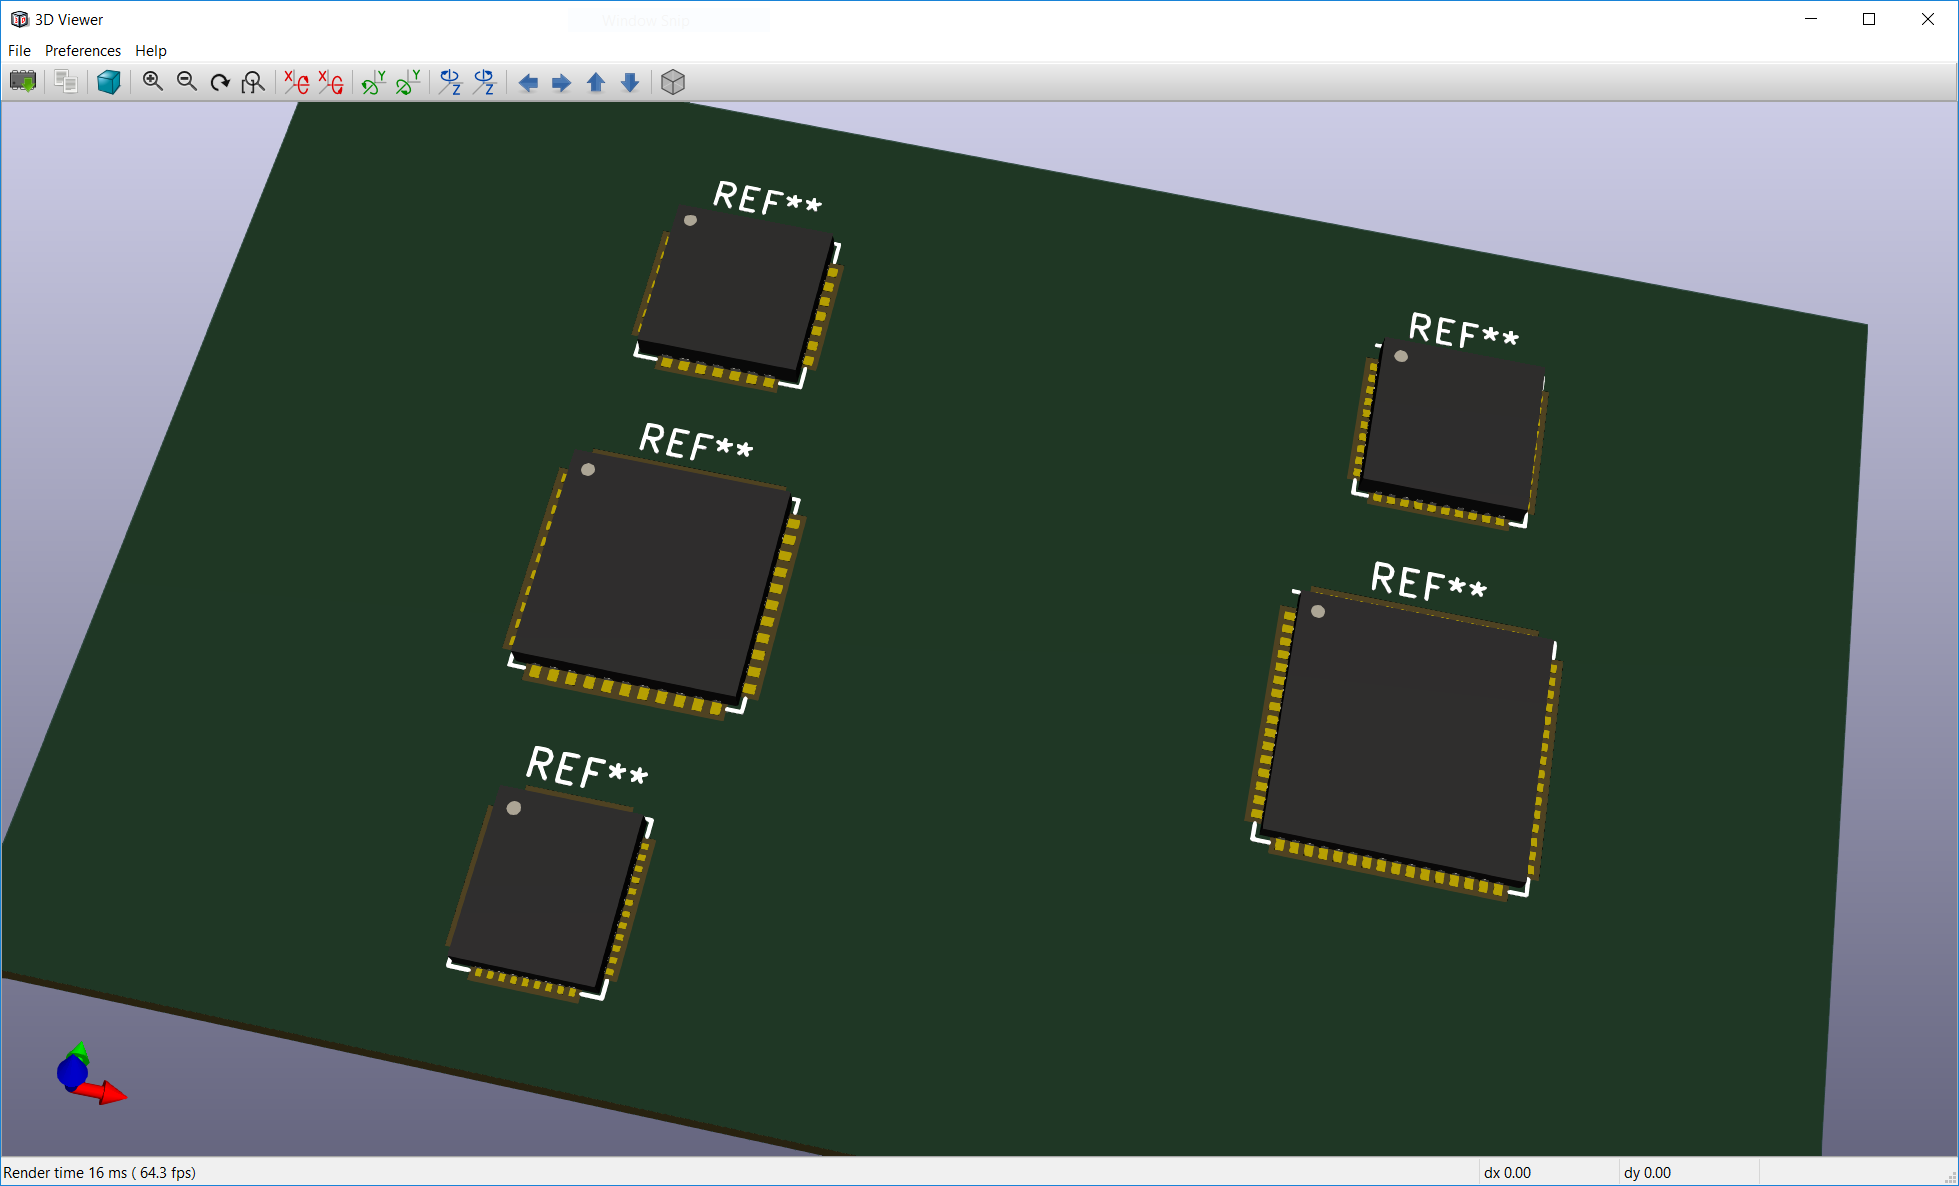The height and width of the screenshot is (1186, 1959).
Task: Zoom out with the magnifier minus icon
Action: (x=187, y=82)
